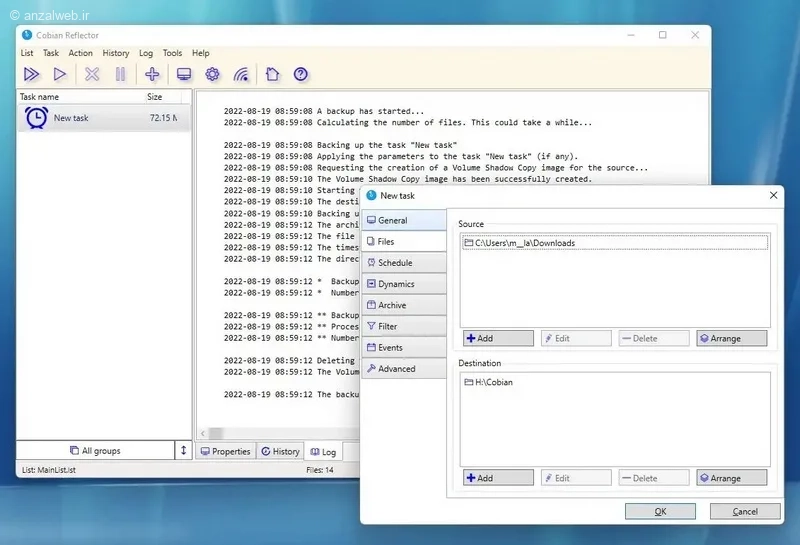Select Files section in New task dialog
800x545 pixels.
(x=404, y=242)
